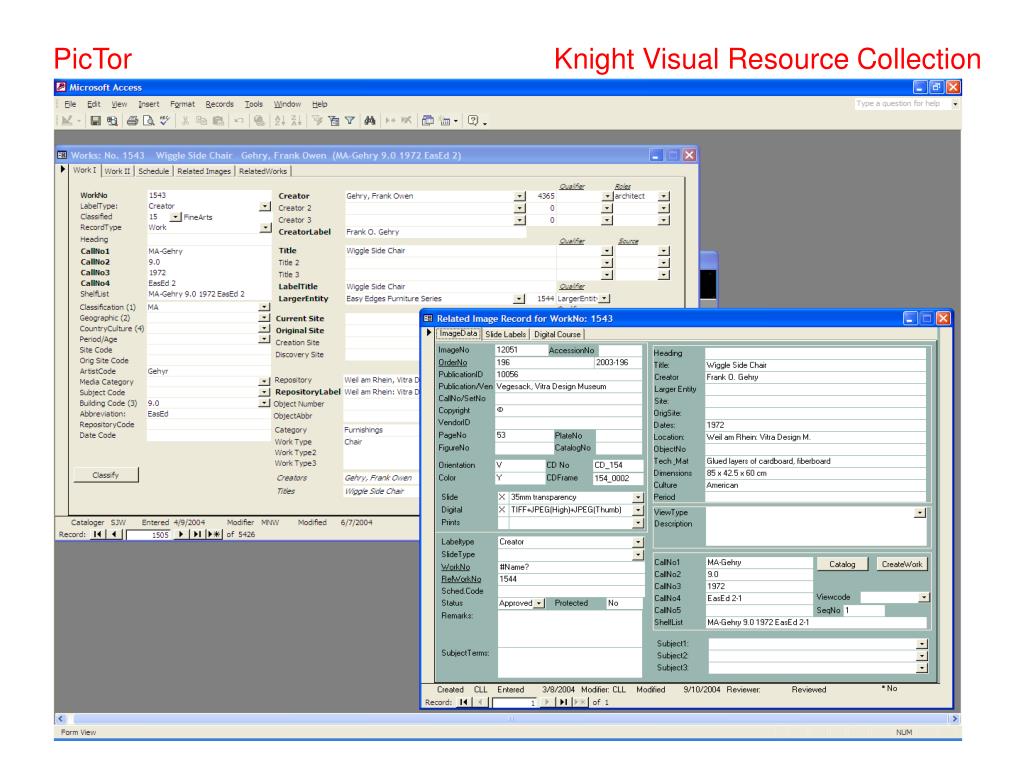Click the Undo arrow icon
Screen dimensions: 1024x768
[x=238, y=121]
